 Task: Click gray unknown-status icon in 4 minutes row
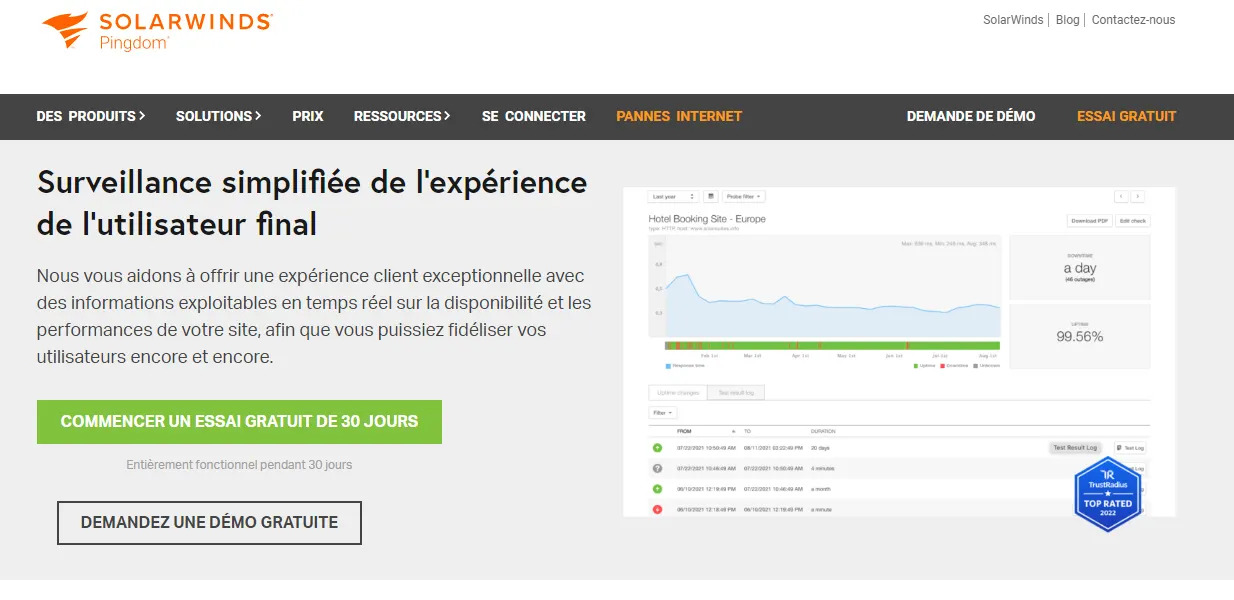(657, 468)
